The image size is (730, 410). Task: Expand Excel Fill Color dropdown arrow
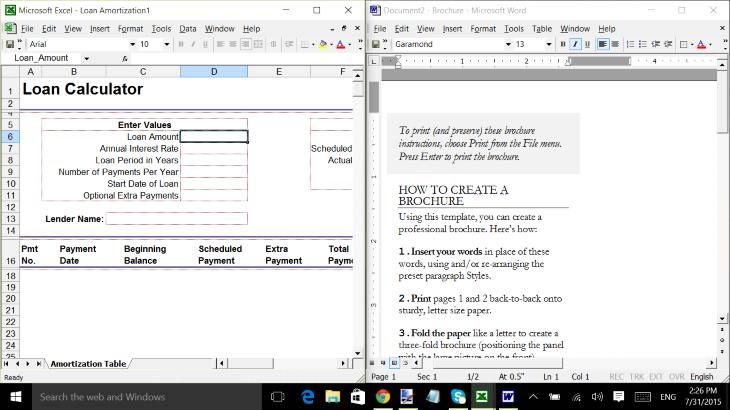[331, 44]
